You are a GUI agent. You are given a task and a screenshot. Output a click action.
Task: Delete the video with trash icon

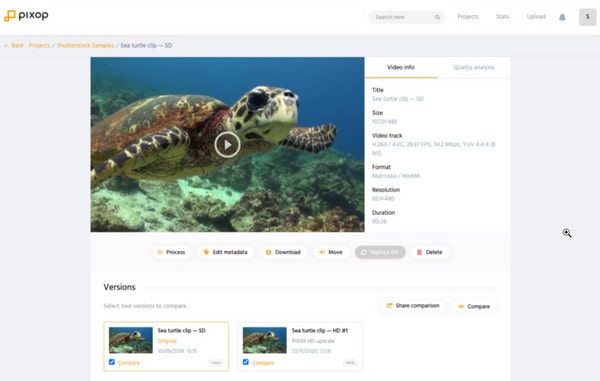(430, 252)
